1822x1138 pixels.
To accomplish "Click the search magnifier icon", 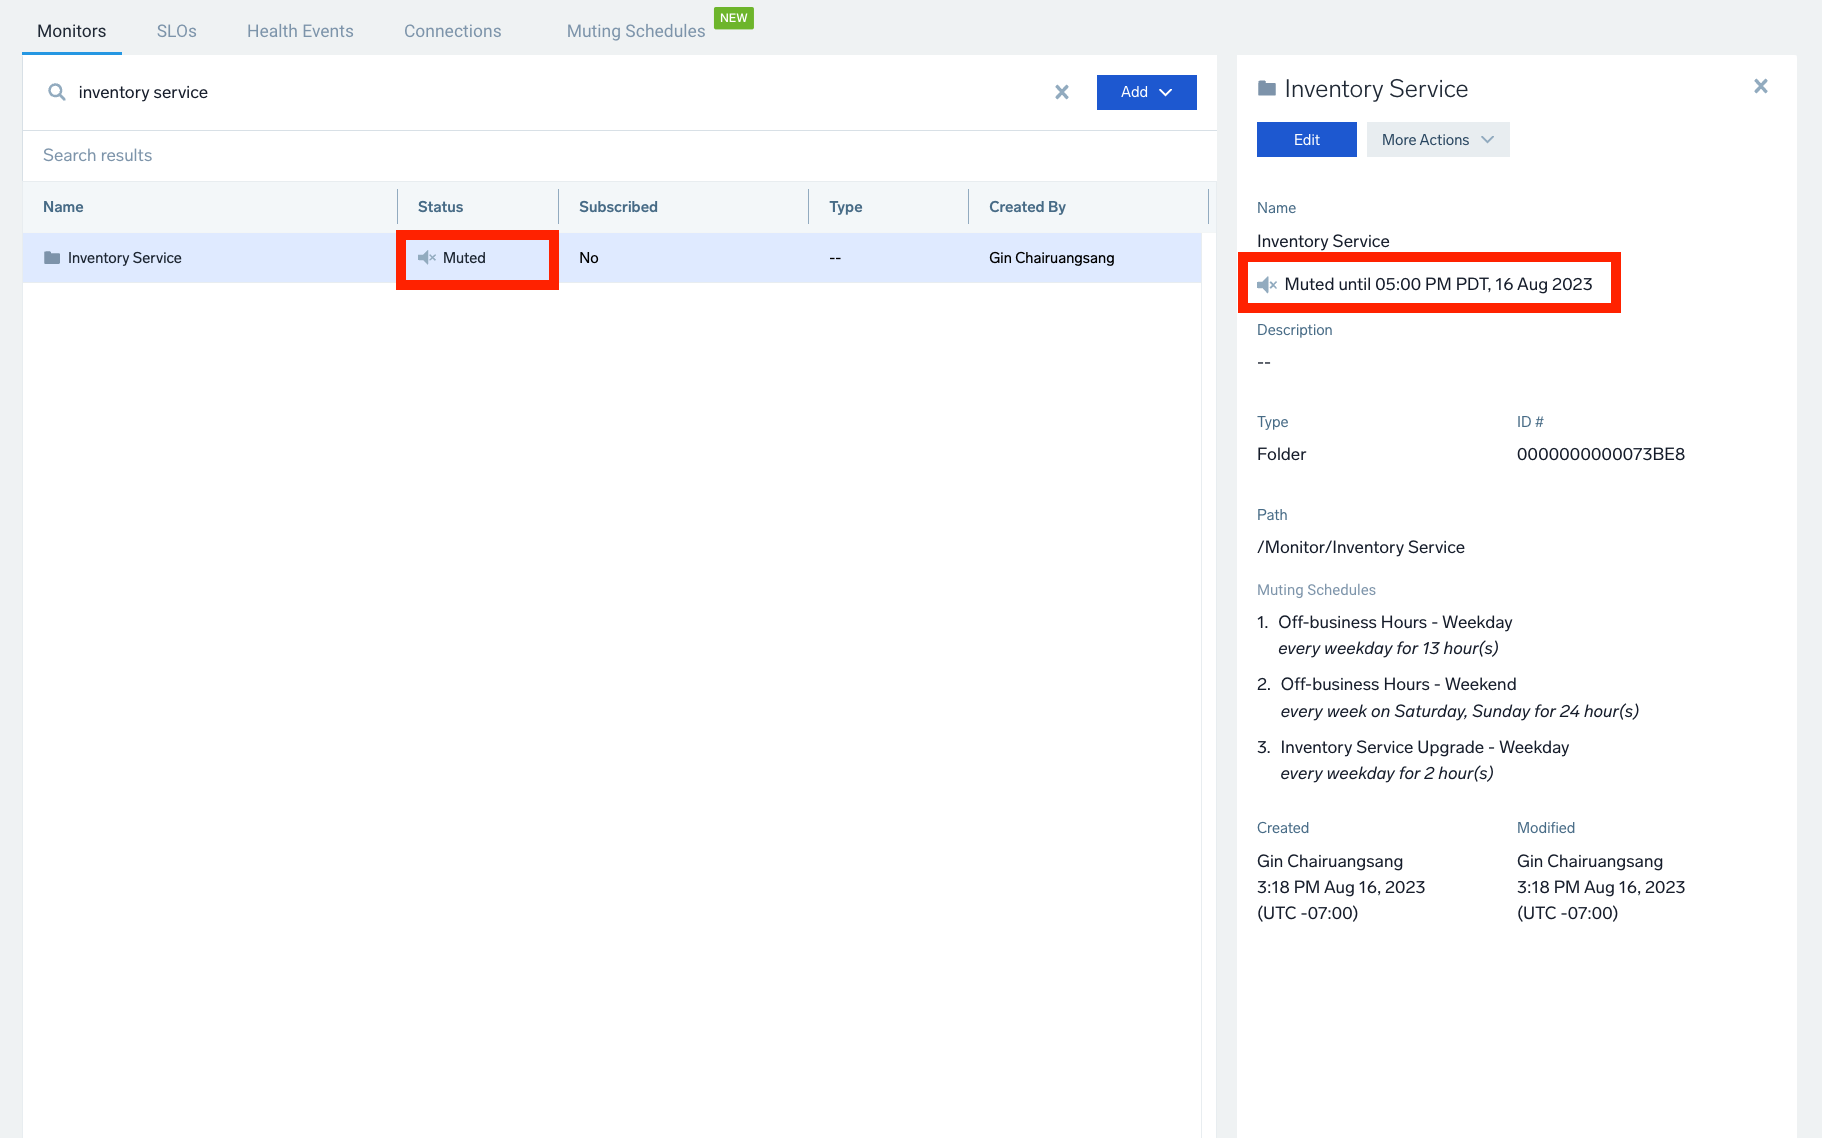I will [57, 92].
